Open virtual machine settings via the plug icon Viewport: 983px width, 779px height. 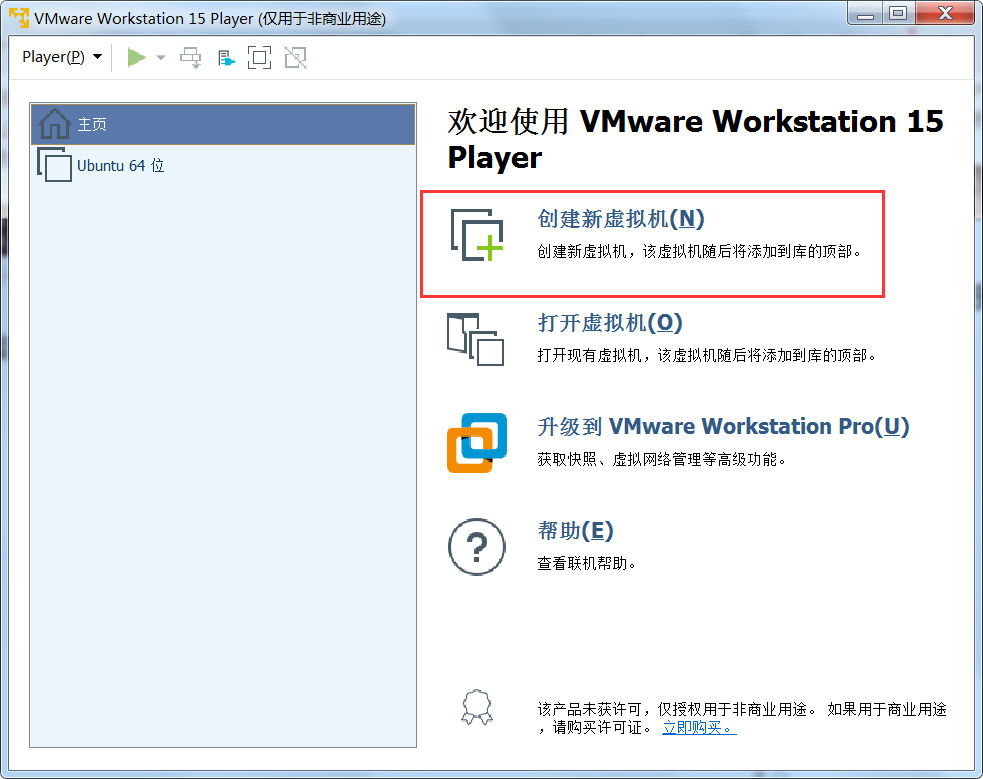click(x=225, y=57)
